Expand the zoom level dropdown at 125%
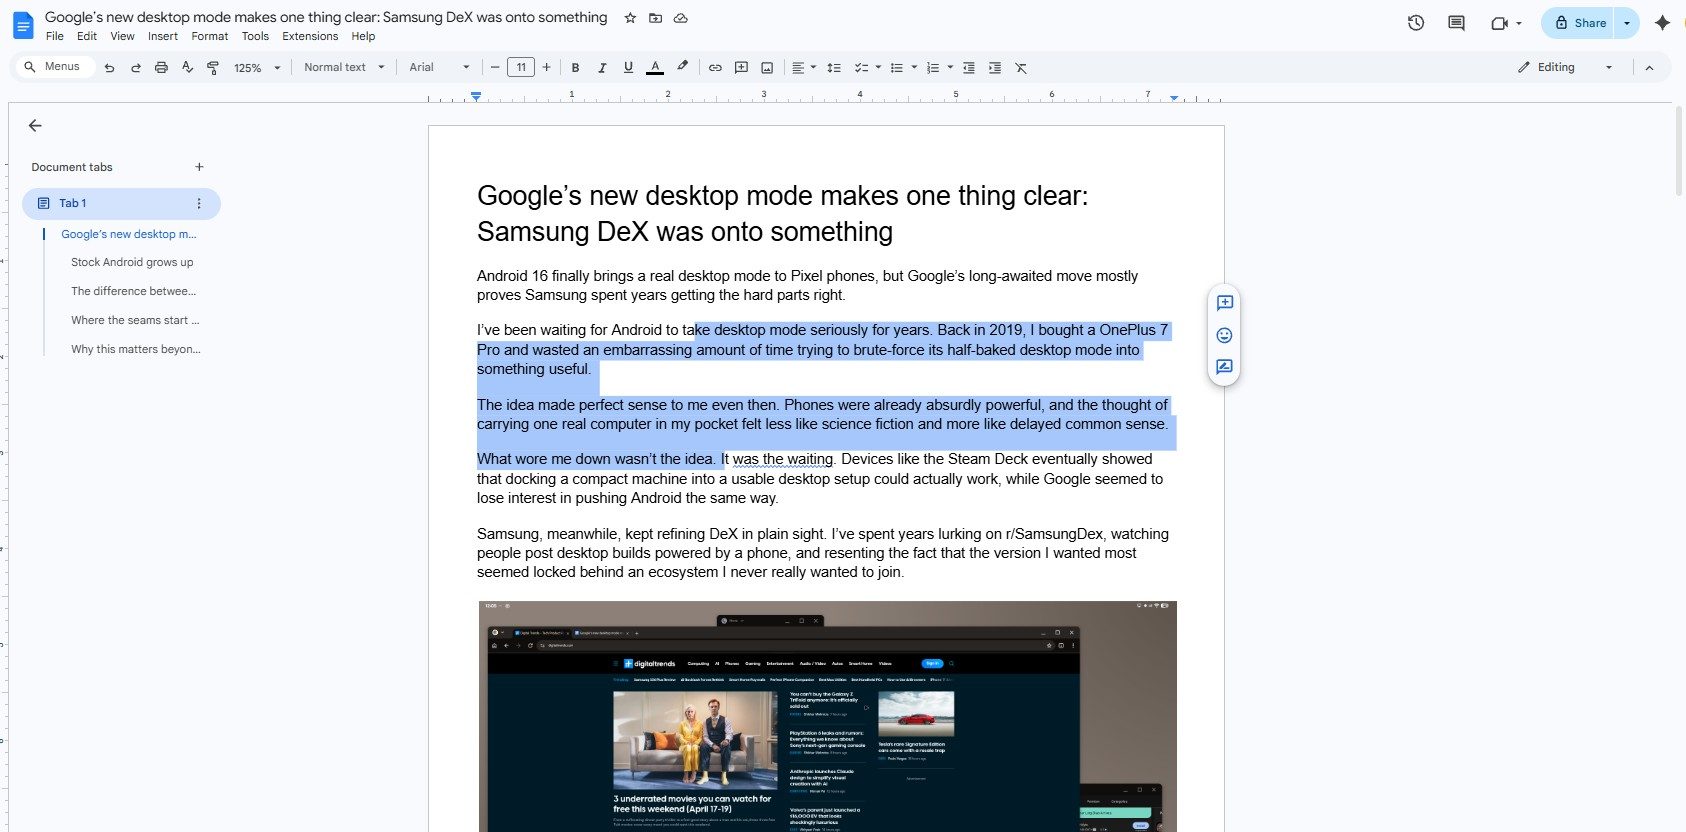The image size is (1686, 832). (x=257, y=68)
